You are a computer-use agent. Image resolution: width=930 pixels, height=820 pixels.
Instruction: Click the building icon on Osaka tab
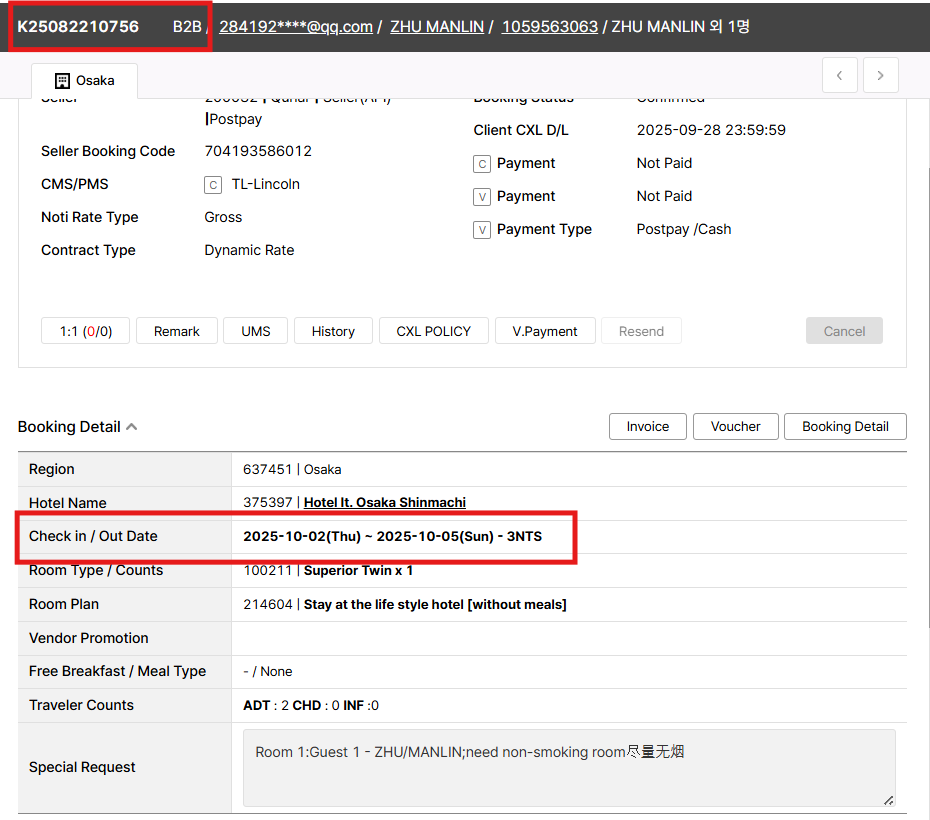click(x=62, y=81)
